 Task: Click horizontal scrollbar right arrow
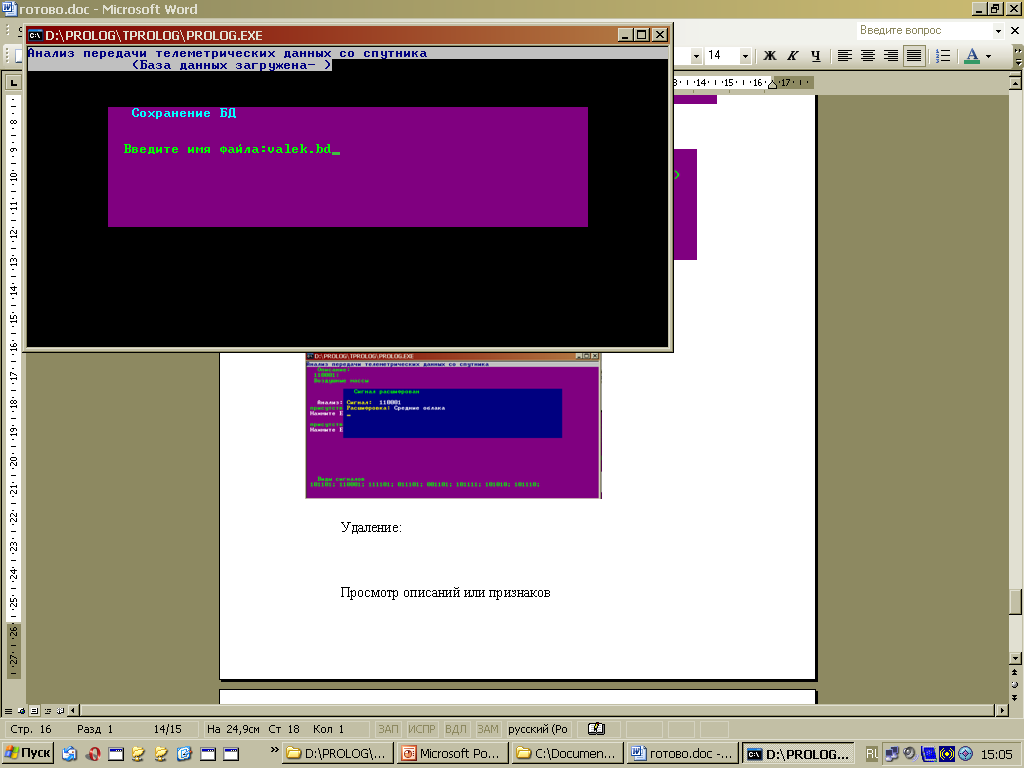(1002, 711)
